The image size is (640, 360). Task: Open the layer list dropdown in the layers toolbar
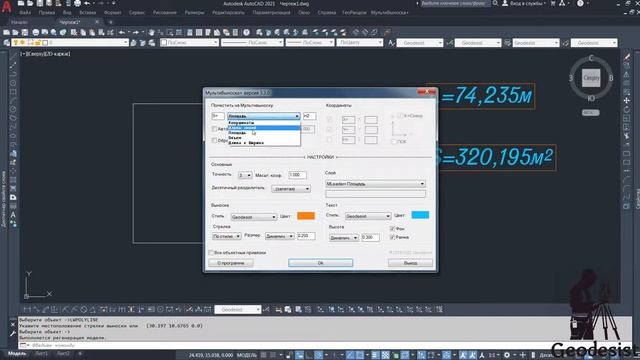[71, 42]
